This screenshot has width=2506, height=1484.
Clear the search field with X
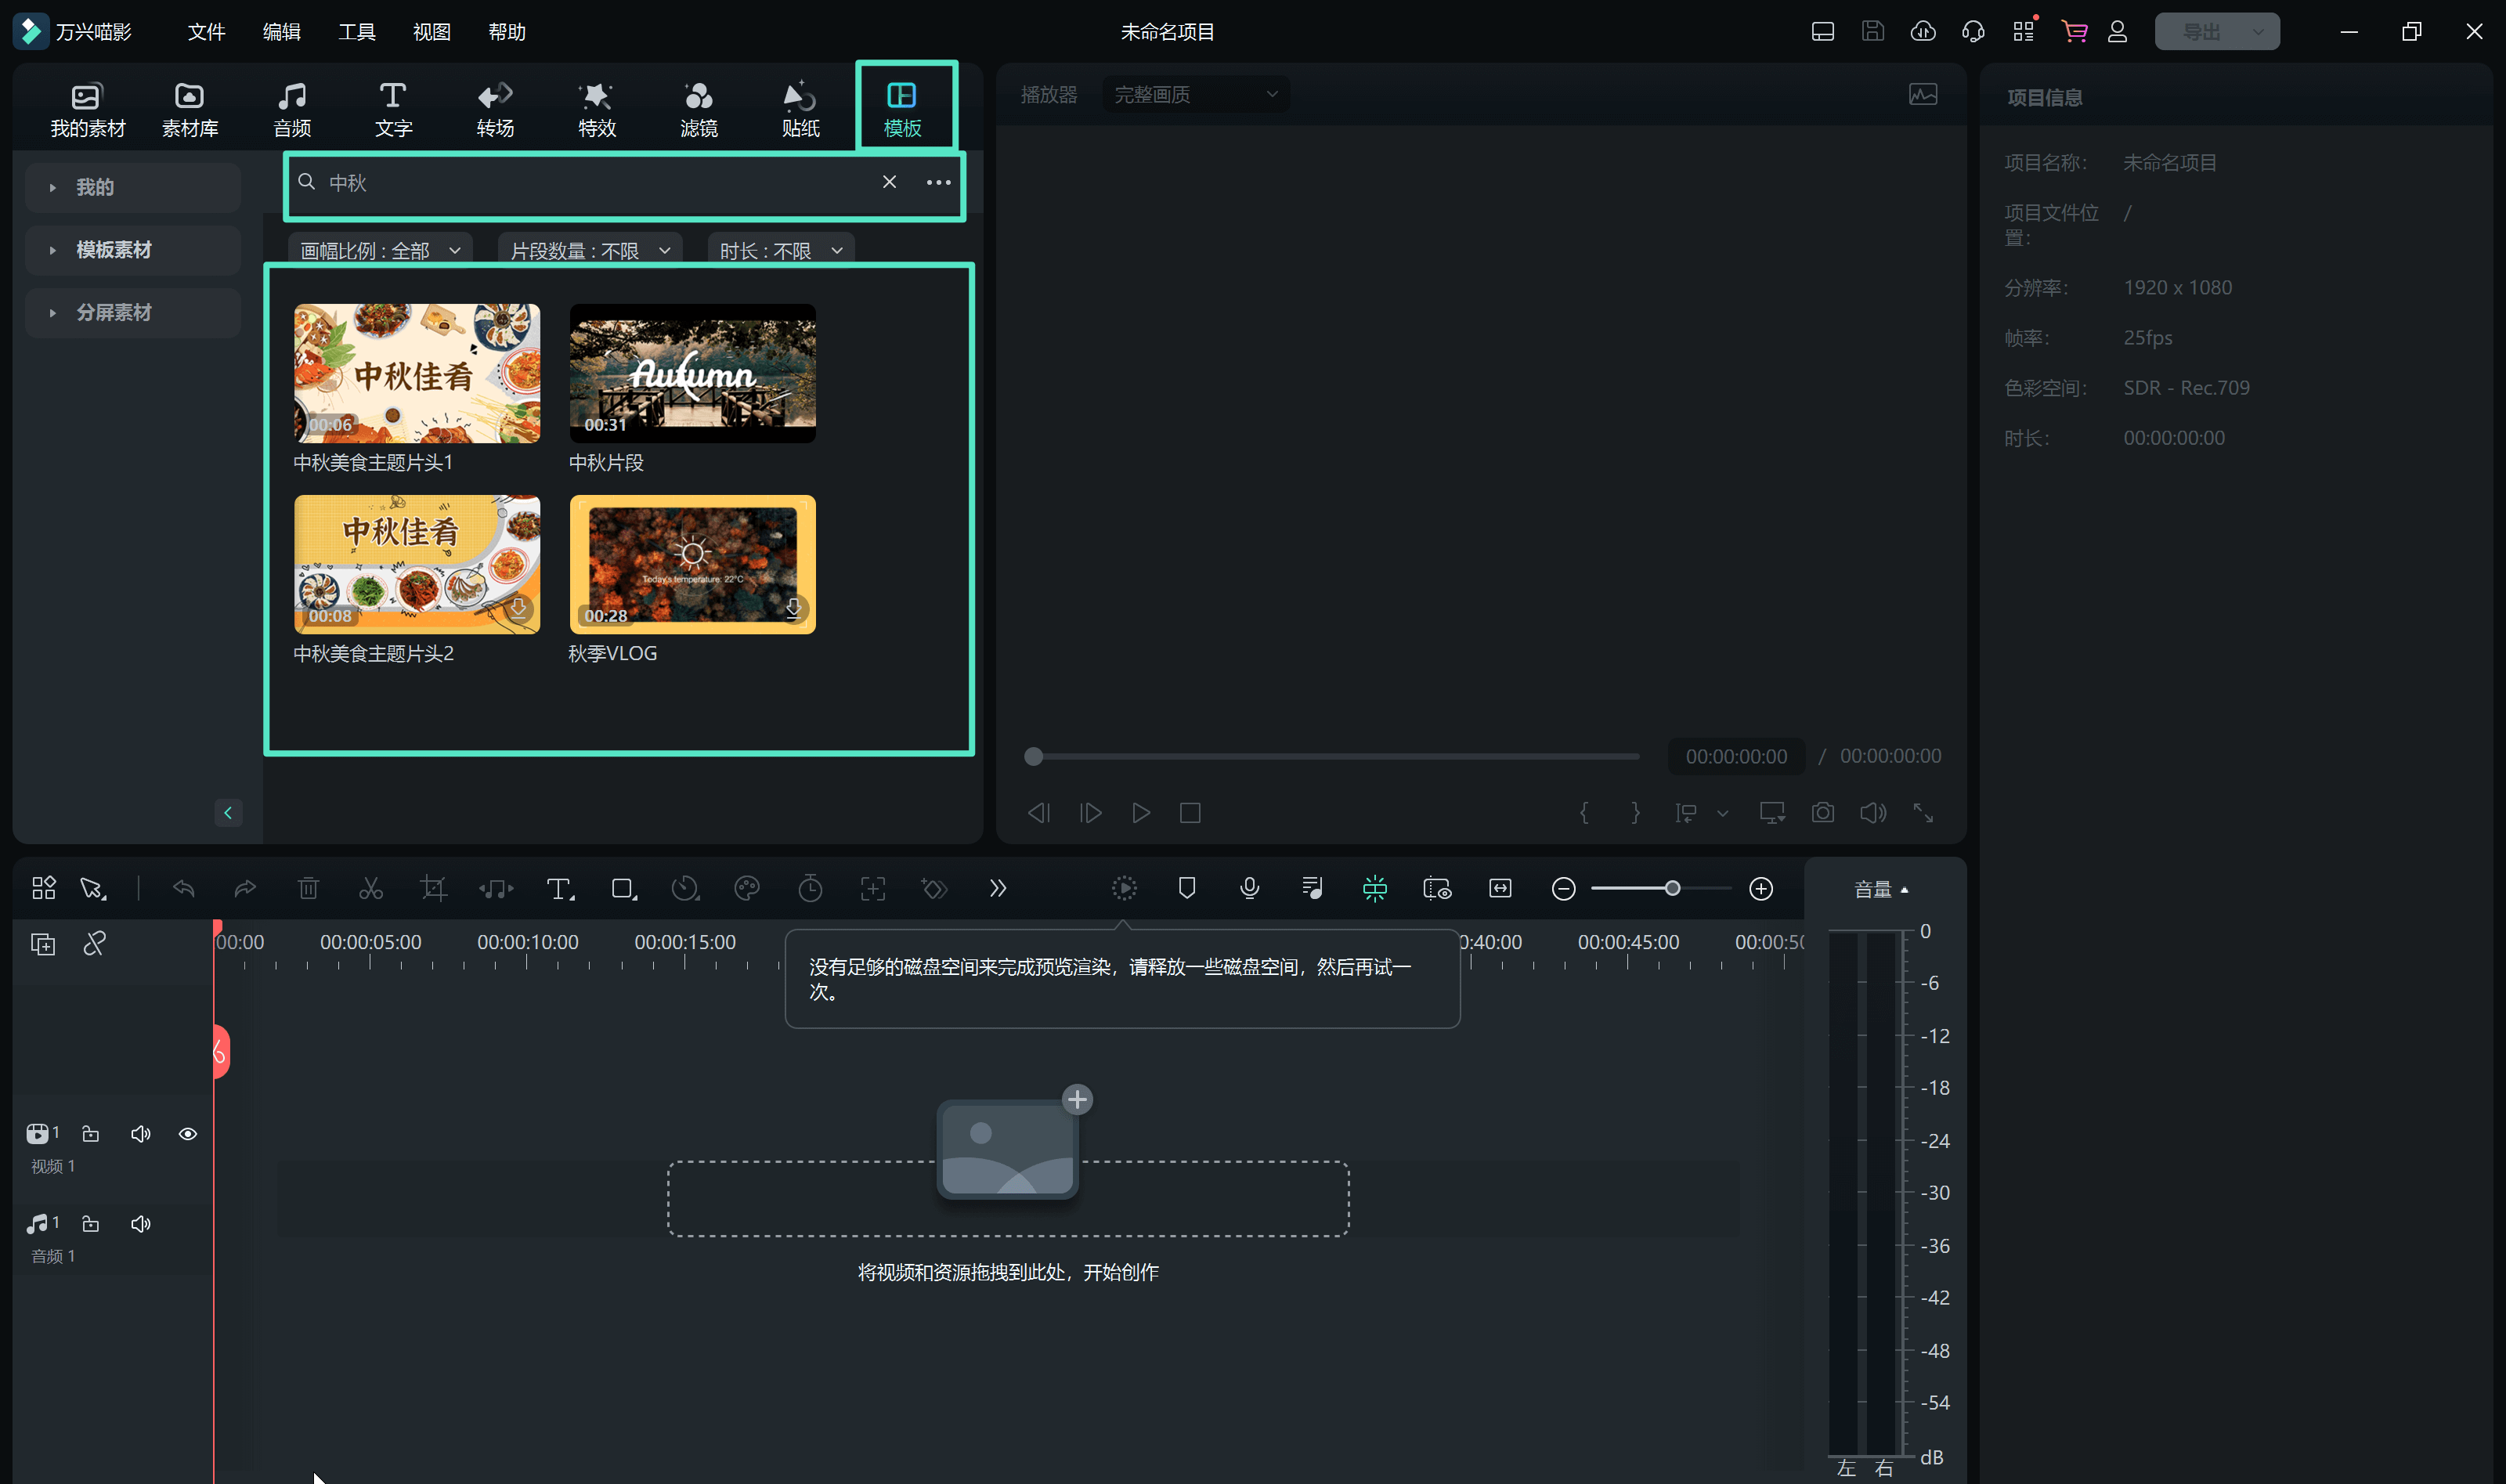pos(889,182)
